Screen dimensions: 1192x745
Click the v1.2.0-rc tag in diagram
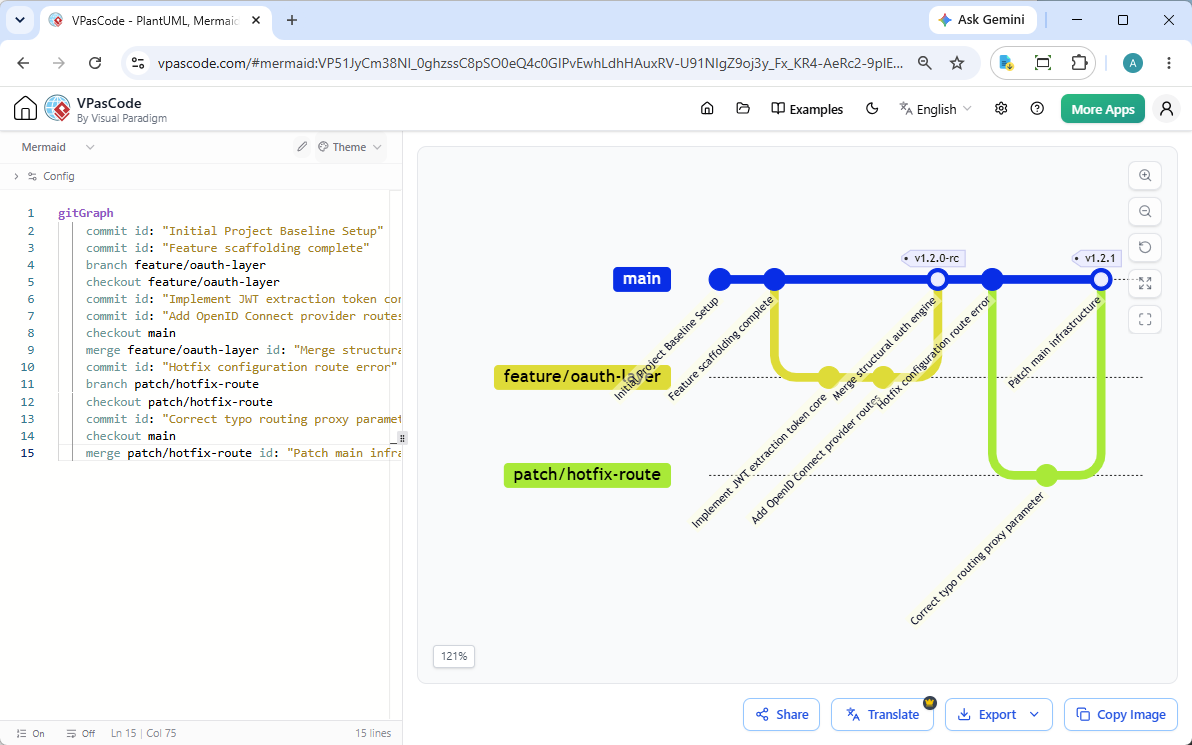click(934, 258)
